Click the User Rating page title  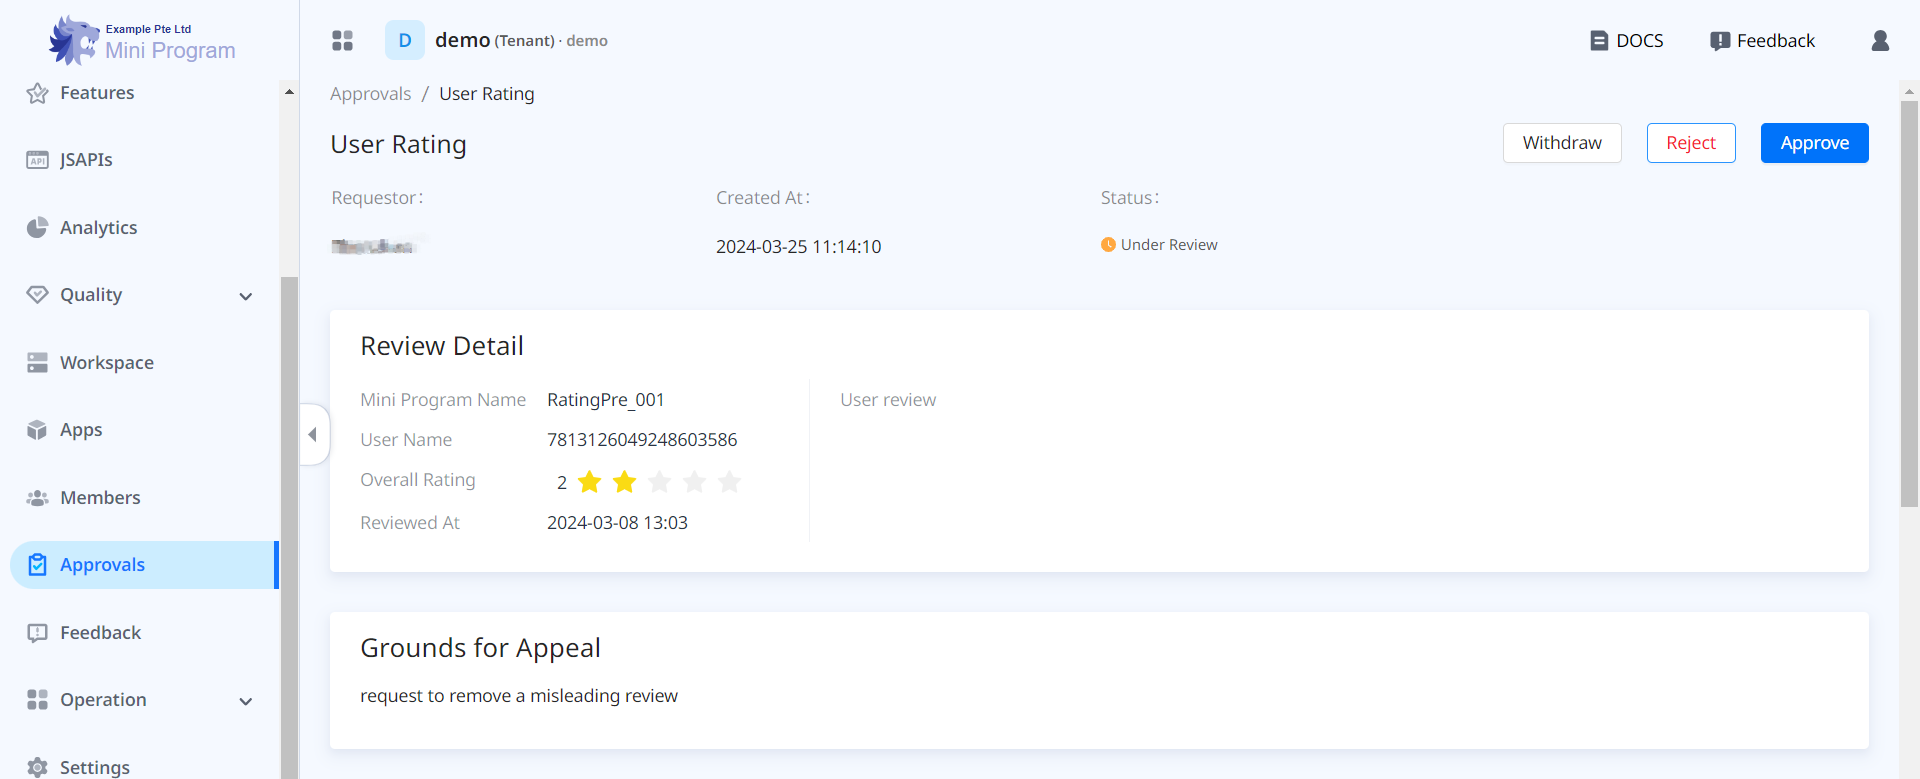[x=398, y=145]
